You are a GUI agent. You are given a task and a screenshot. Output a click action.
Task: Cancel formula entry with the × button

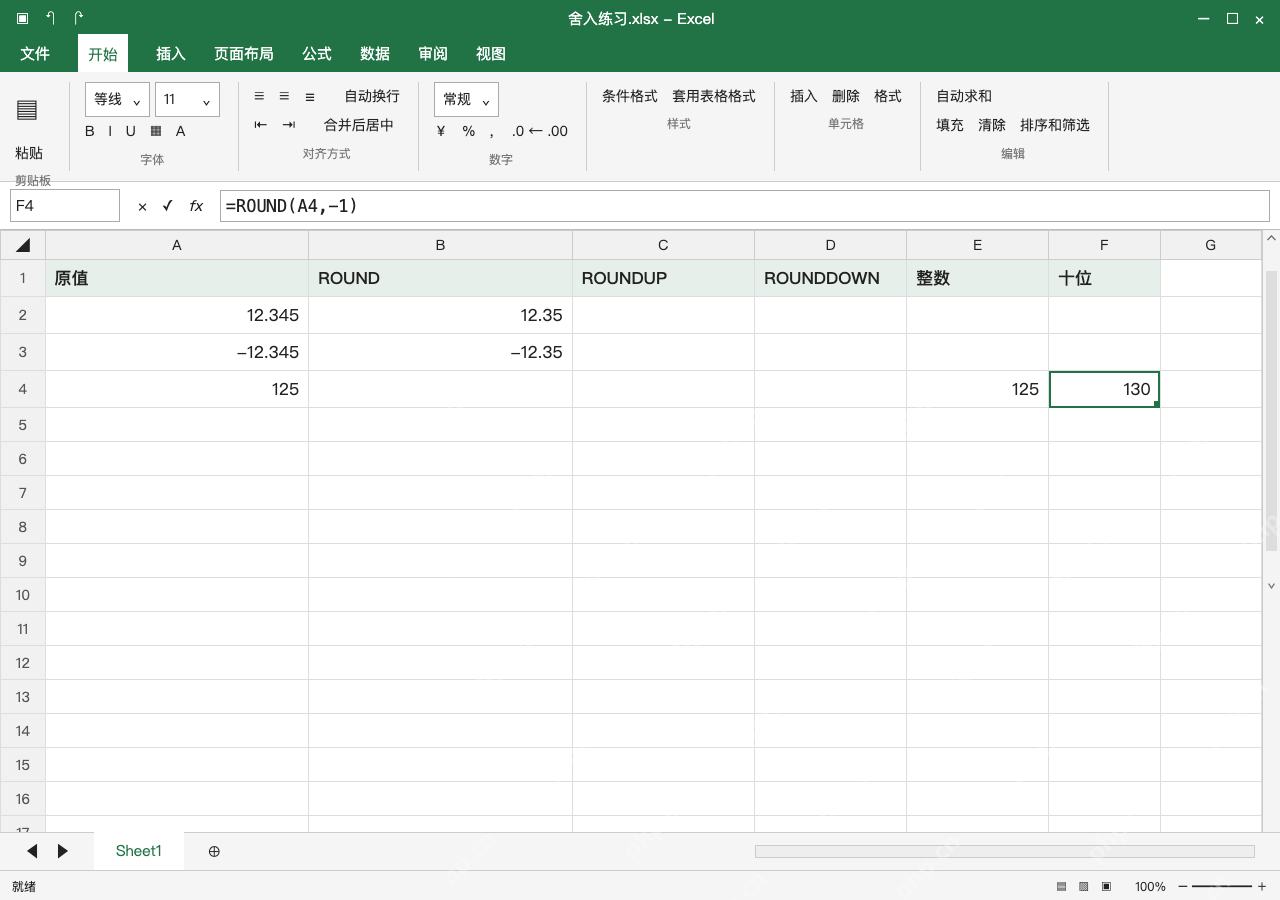click(142, 206)
